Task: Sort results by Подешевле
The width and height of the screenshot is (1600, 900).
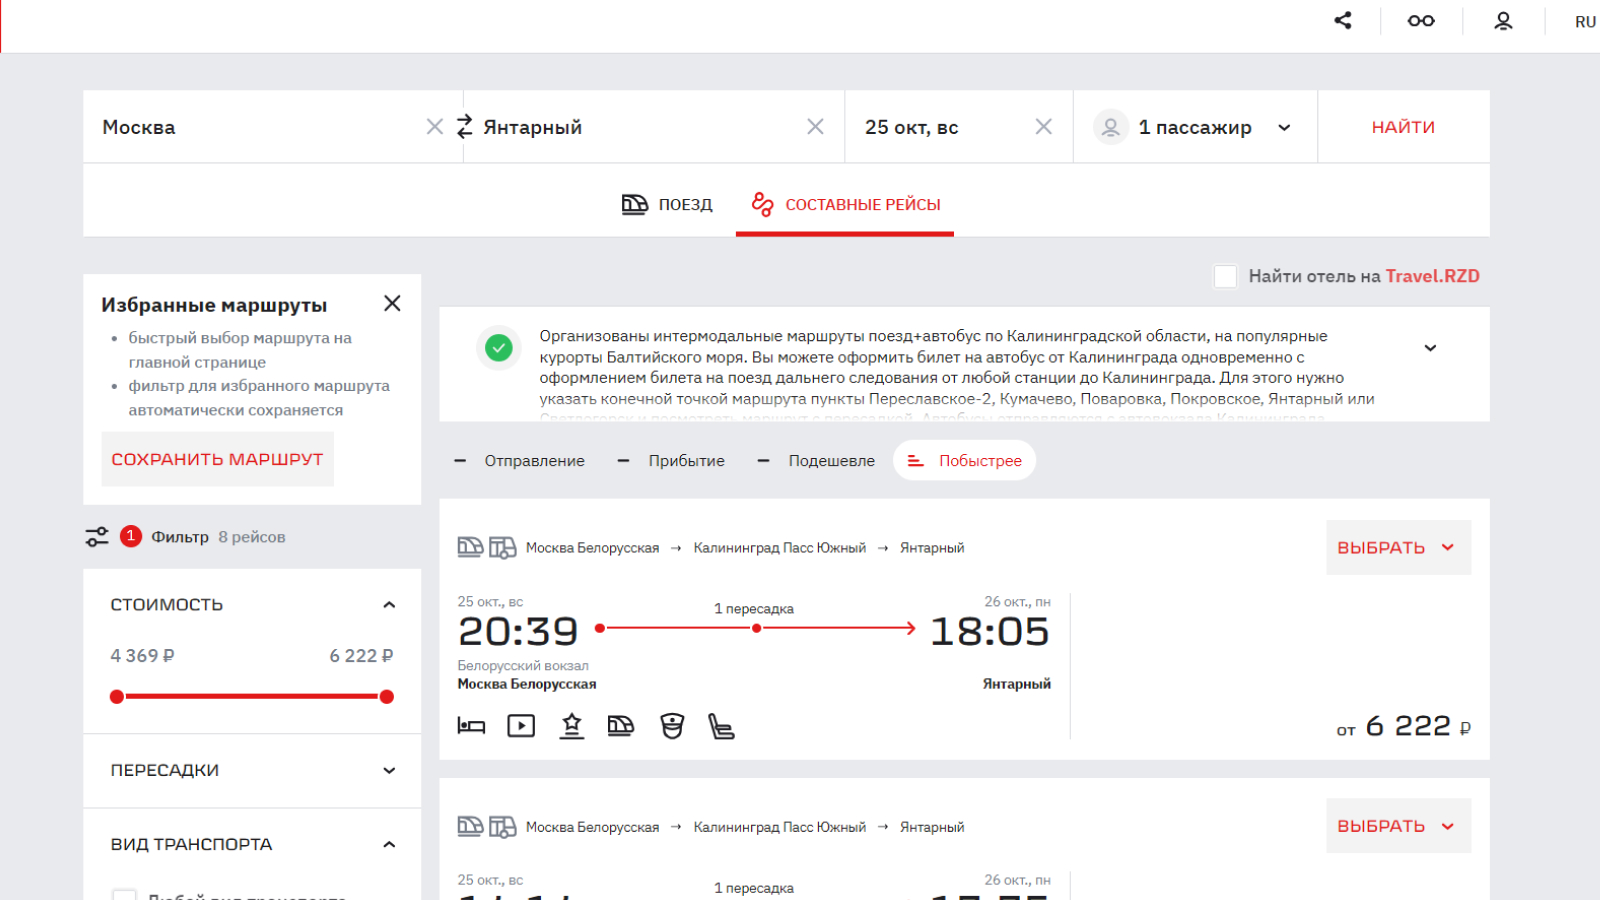Action: (816, 461)
